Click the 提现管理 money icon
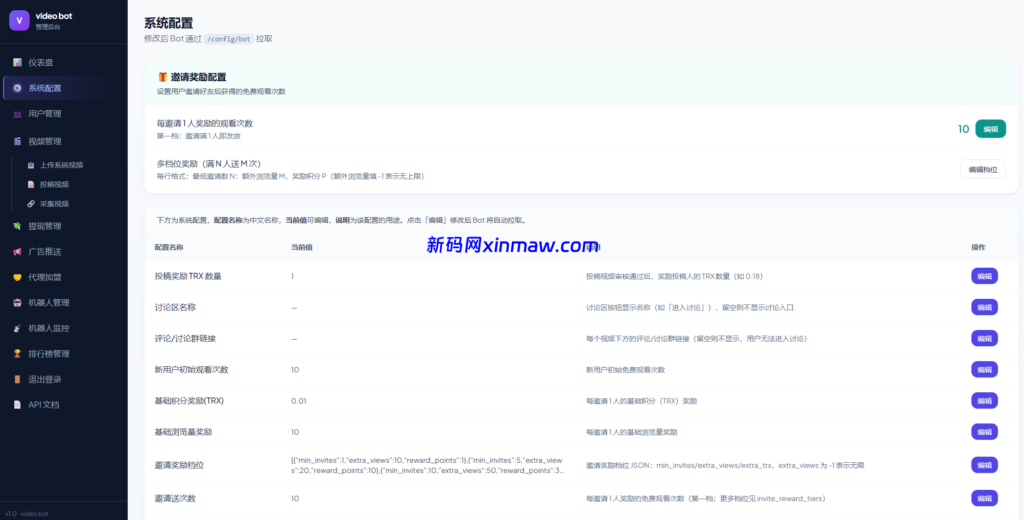Screen dimensions: 1024x520 click(x=18, y=226)
